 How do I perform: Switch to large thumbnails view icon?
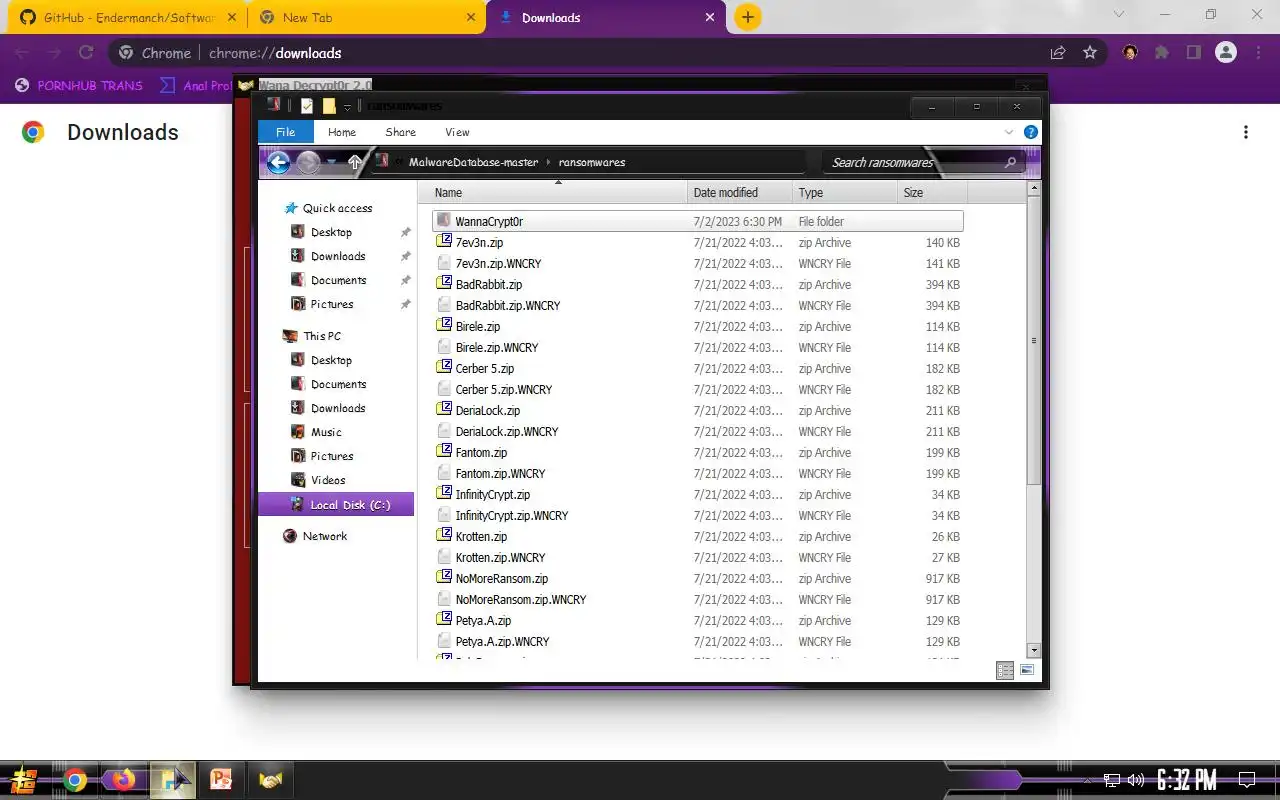(x=1027, y=671)
